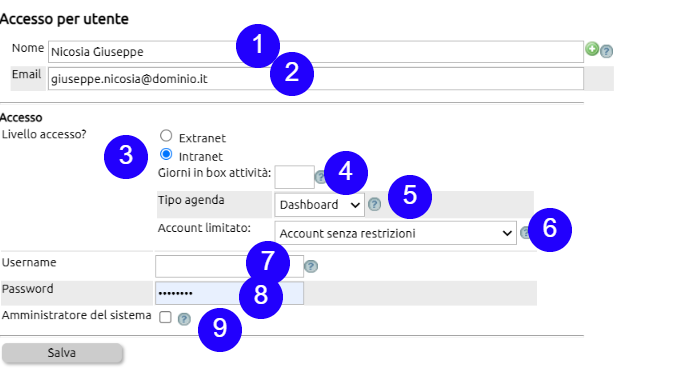The image size is (685, 377).
Task: Select the Intranet access level
Action: (166, 154)
